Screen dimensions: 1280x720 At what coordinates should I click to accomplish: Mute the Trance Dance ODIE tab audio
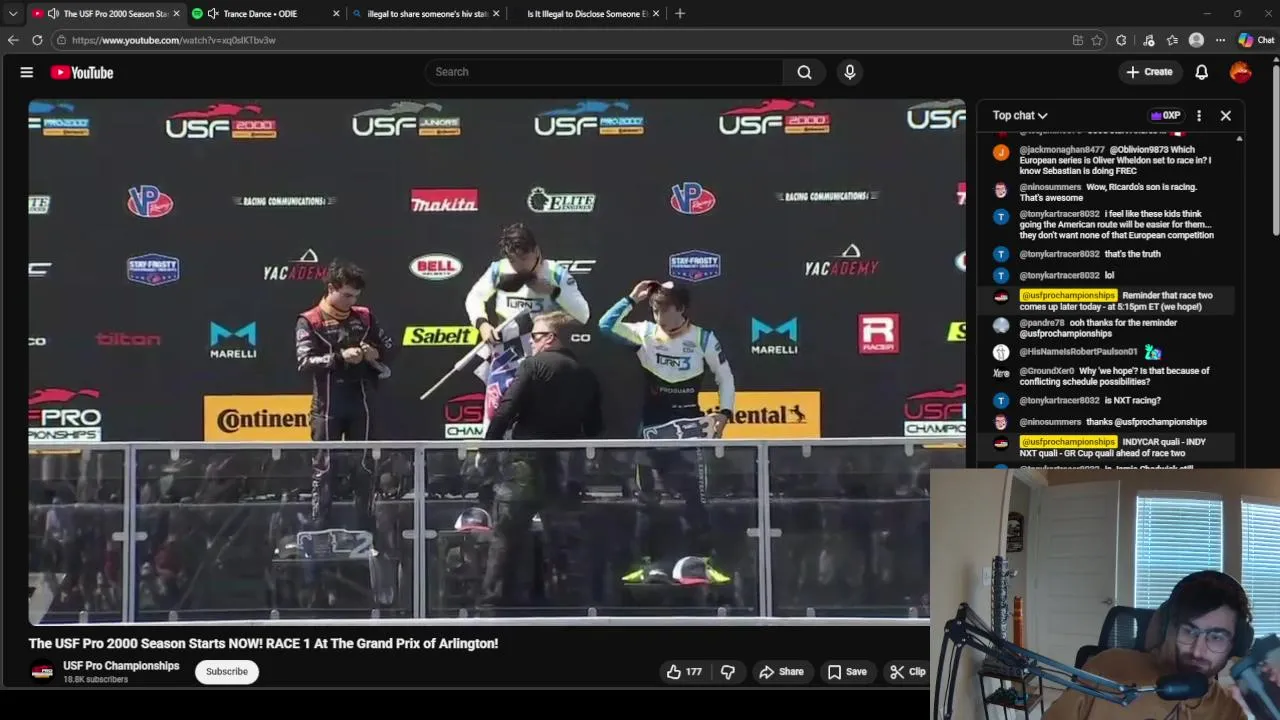click(x=212, y=13)
